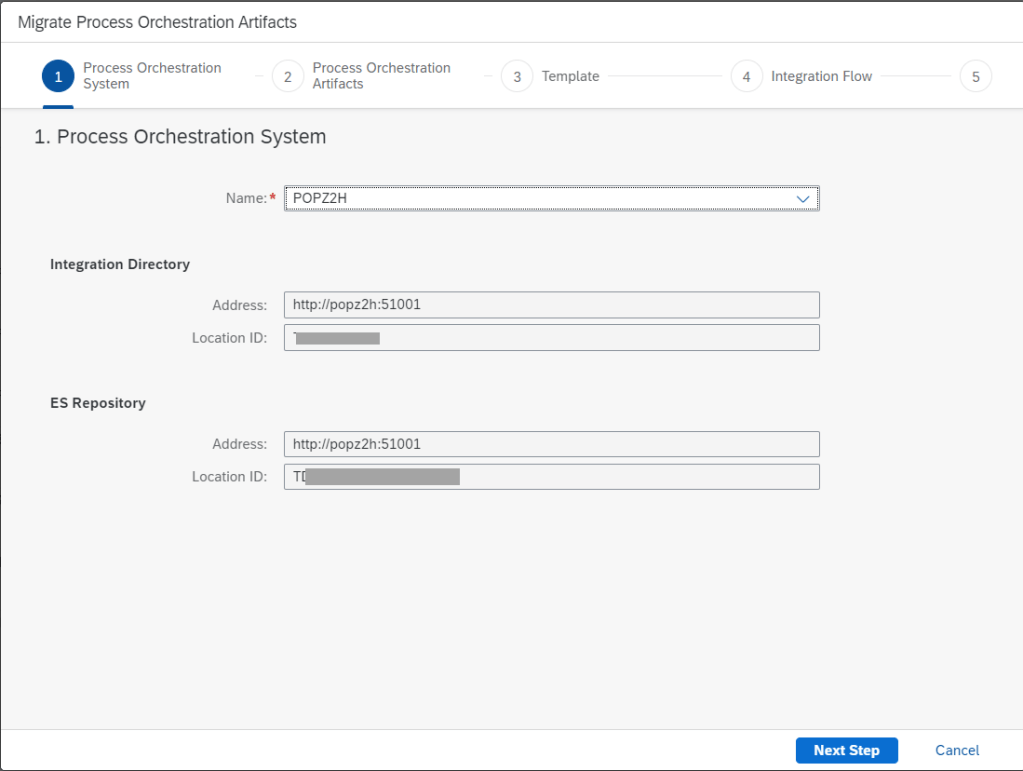This screenshot has width=1023, height=771.
Task: Cancel the migration dialog
Action: (957, 750)
